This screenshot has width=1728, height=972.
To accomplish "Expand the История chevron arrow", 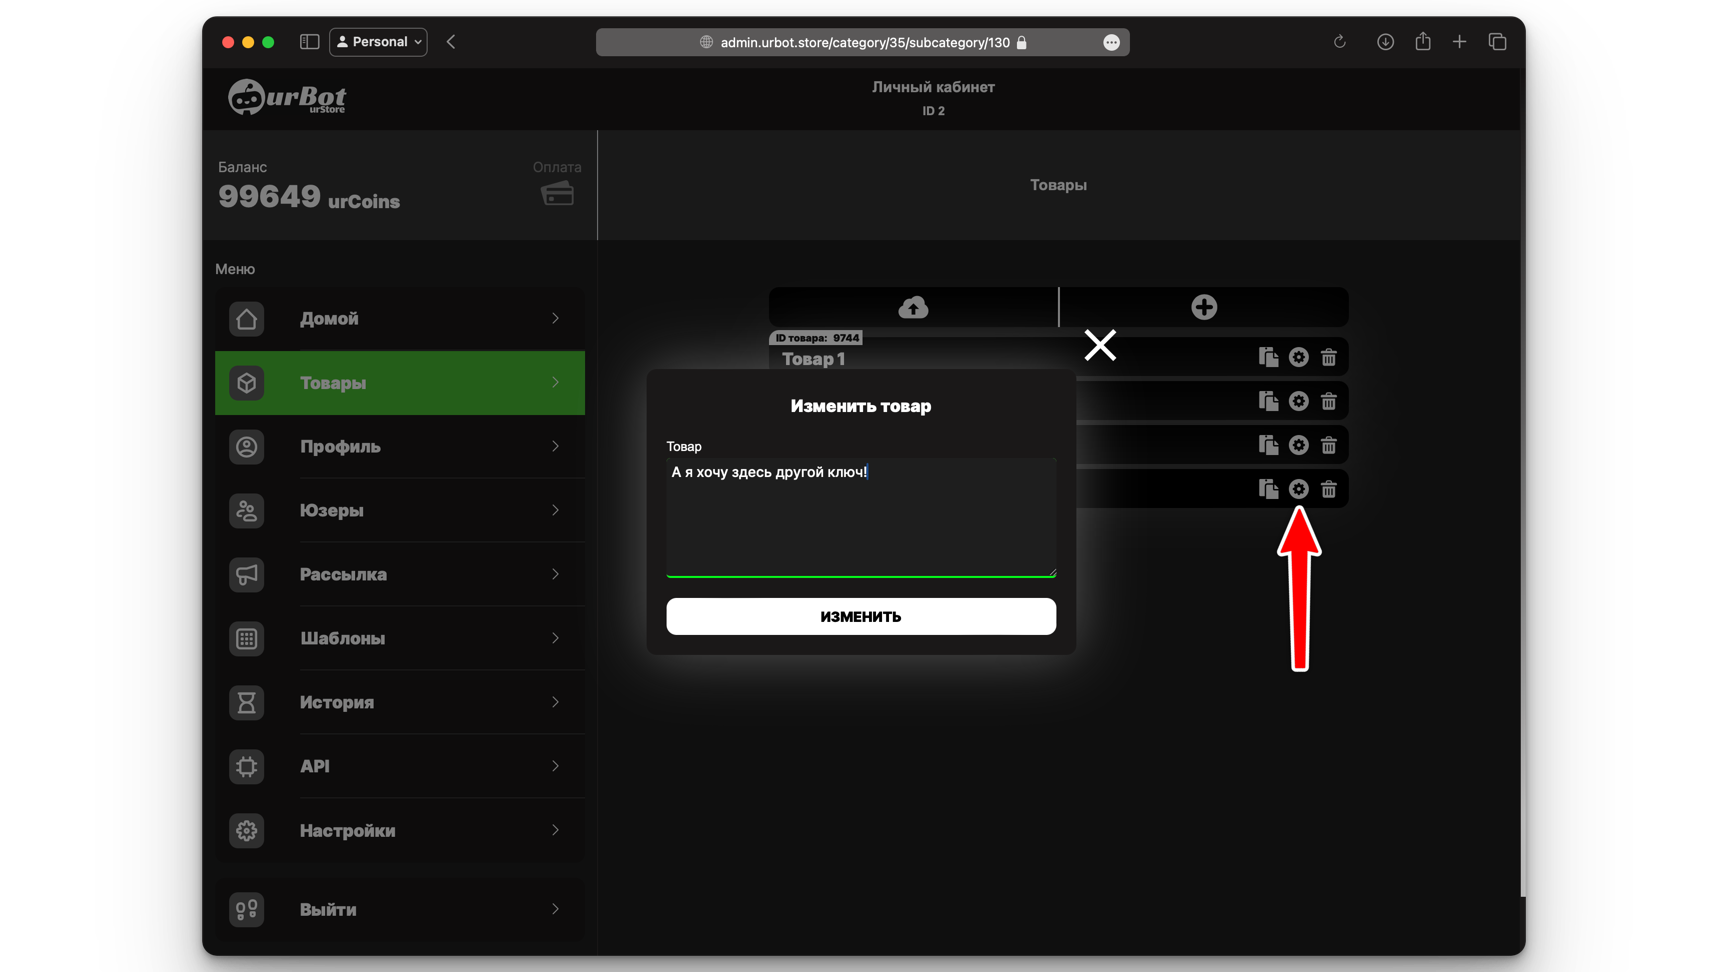I will [x=555, y=702].
